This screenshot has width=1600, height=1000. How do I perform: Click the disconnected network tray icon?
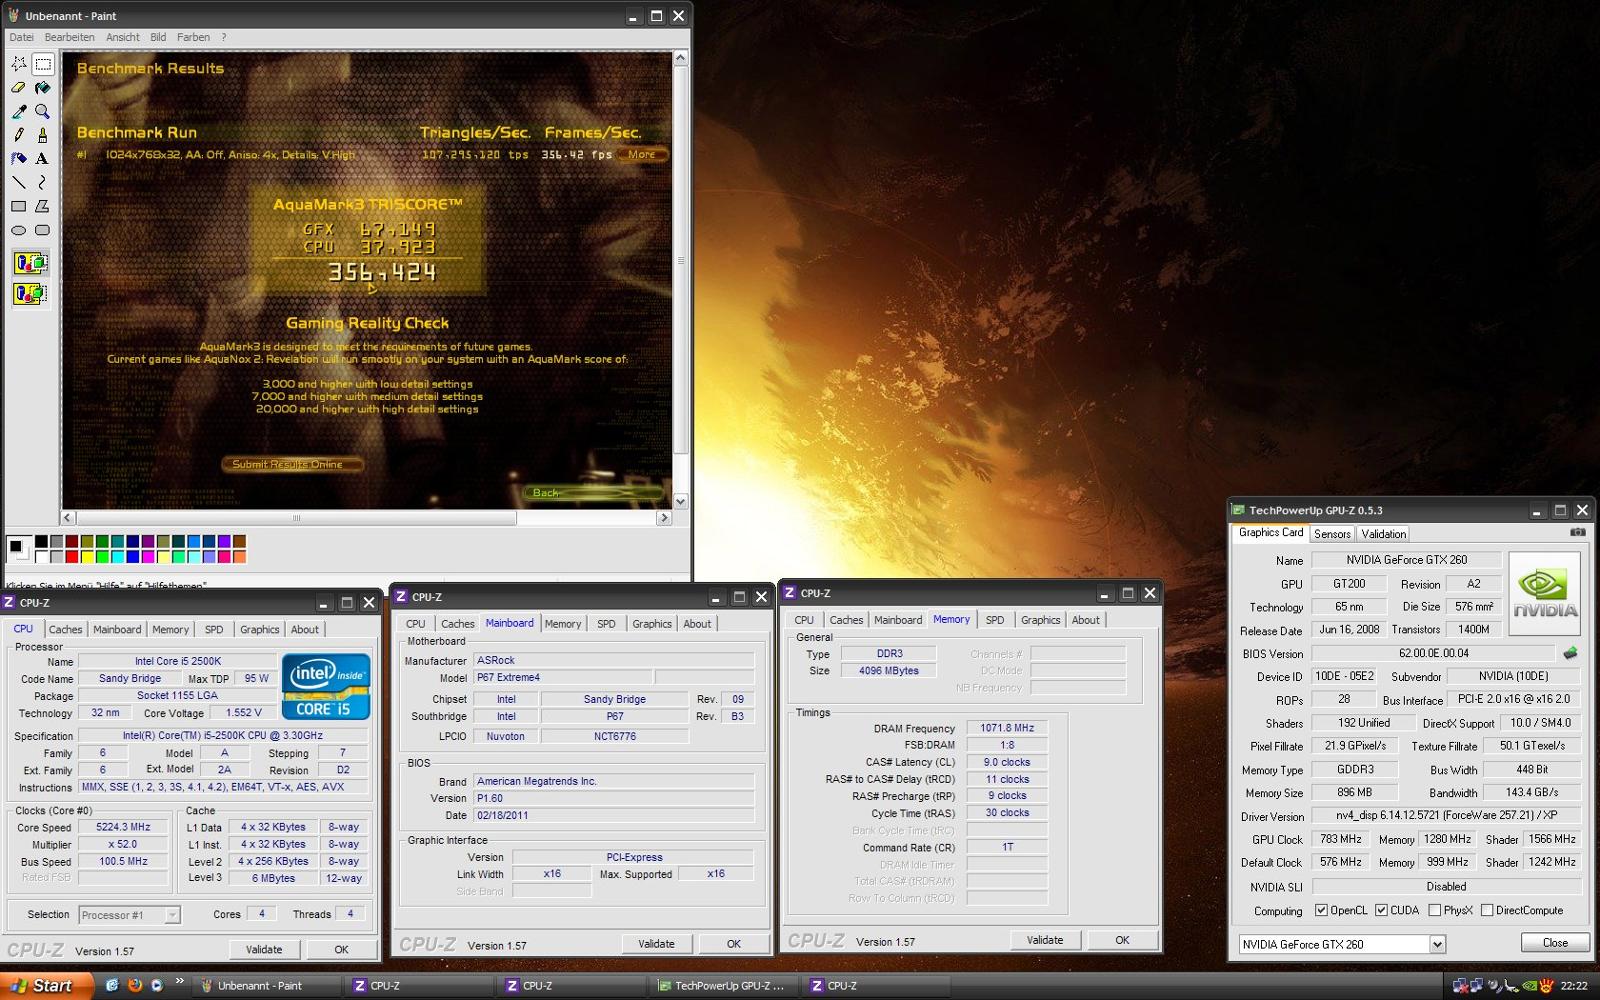pyautogui.click(x=1461, y=986)
